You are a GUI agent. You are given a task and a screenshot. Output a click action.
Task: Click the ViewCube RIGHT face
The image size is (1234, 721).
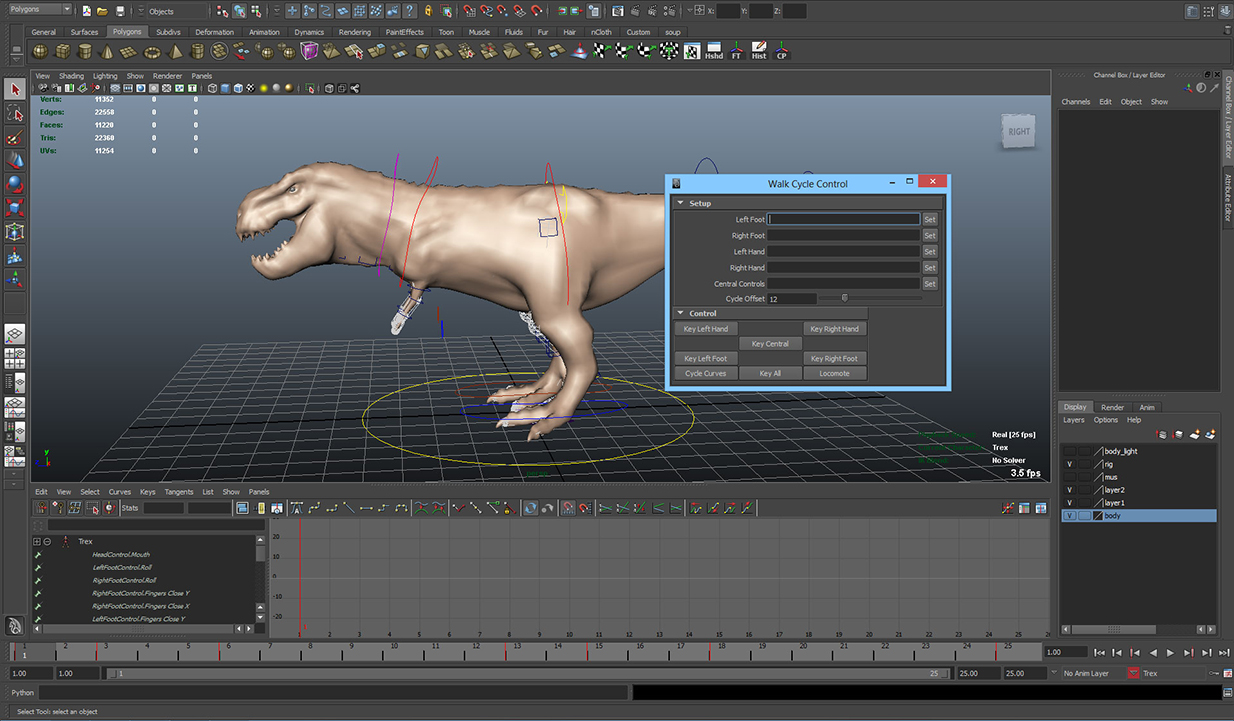click(1019, 132)
